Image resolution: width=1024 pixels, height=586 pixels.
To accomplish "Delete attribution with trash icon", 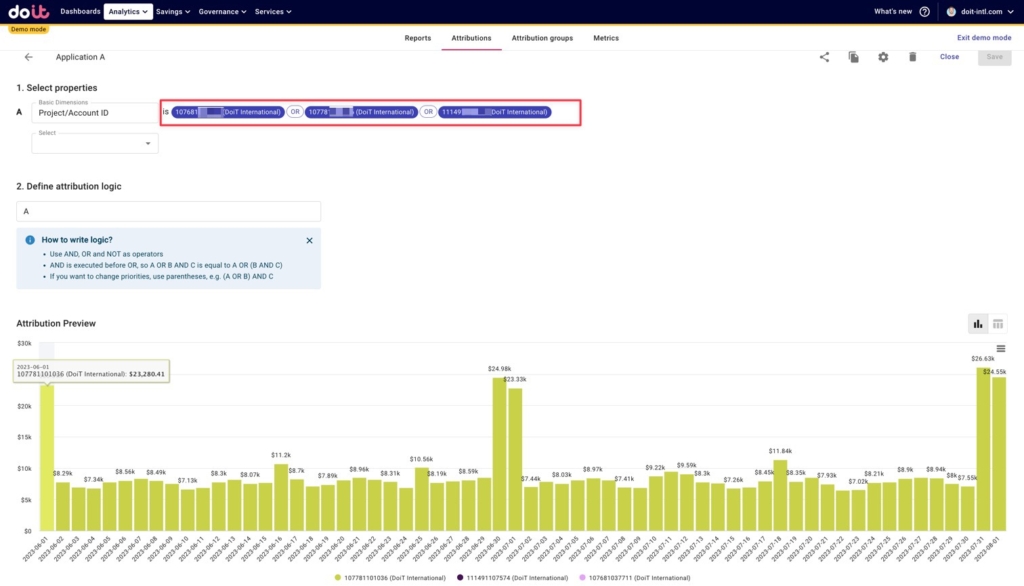I will pos(912,57).
